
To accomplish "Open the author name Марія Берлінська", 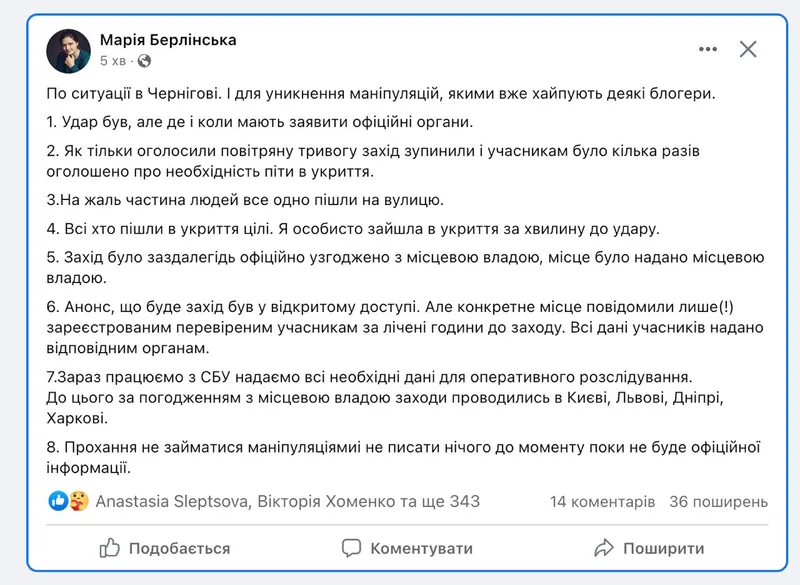I will (x=168, y=40).
